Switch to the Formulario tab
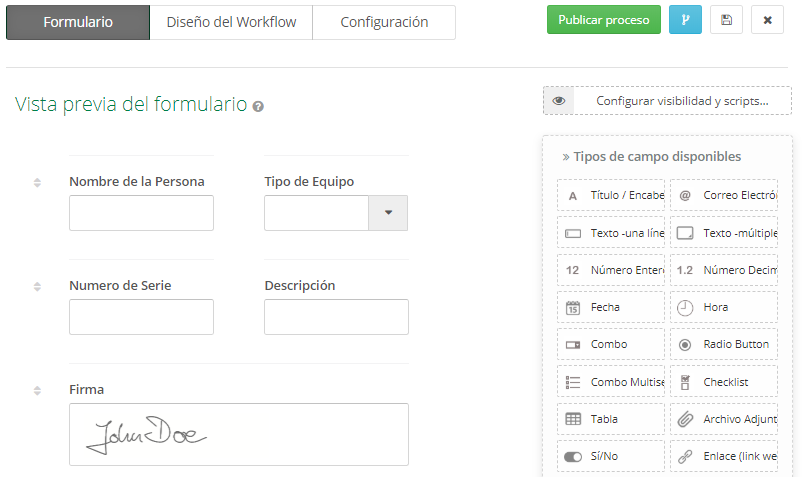This screenshot has width=803, height=477. tap(78, 22)
